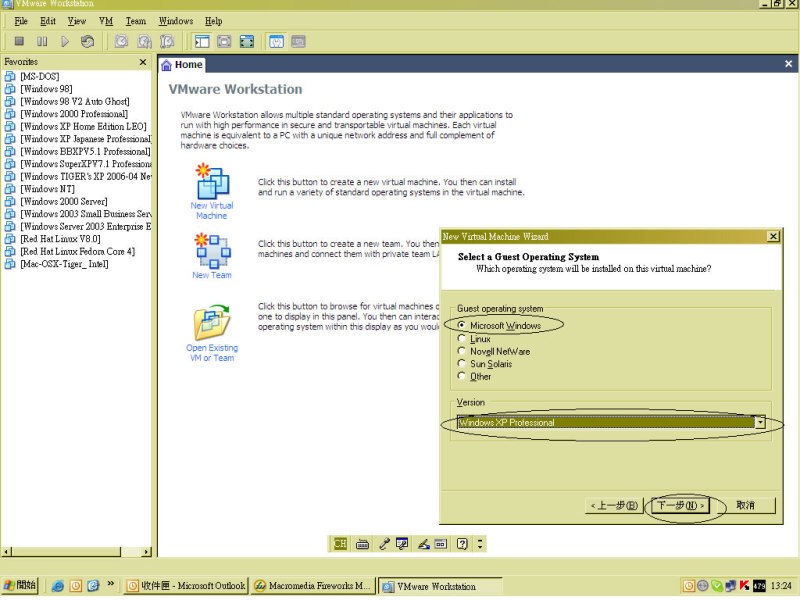Select [Mac-OSX-Tiger_ Intel] favorite
Viewport: 800px width, 600px height.
[x=64, y=264]
